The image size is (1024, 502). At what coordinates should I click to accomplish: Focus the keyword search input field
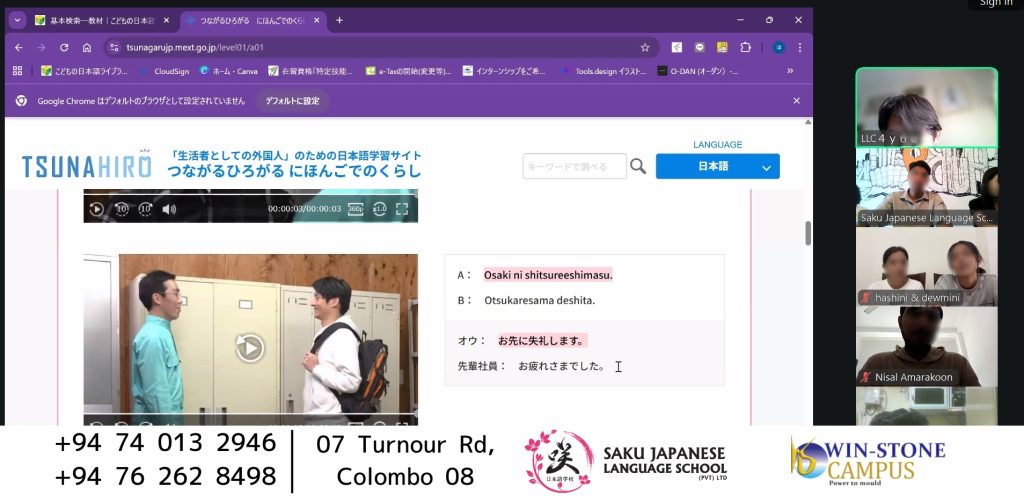click(574, 167)
